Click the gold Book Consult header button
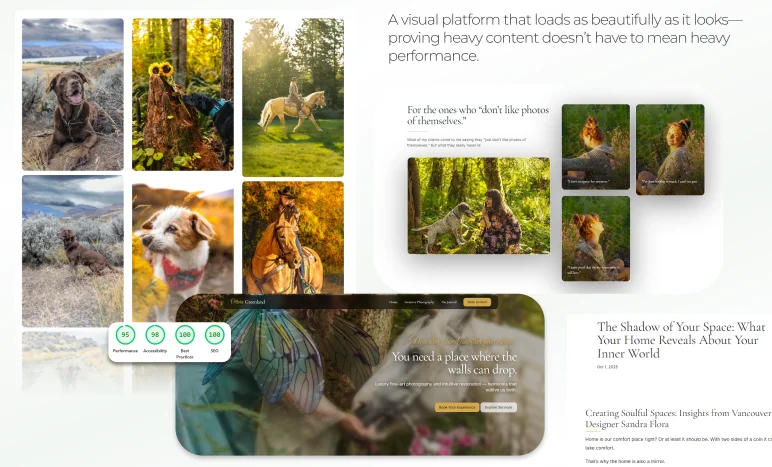The image size is (772, 467). [477, 302]
